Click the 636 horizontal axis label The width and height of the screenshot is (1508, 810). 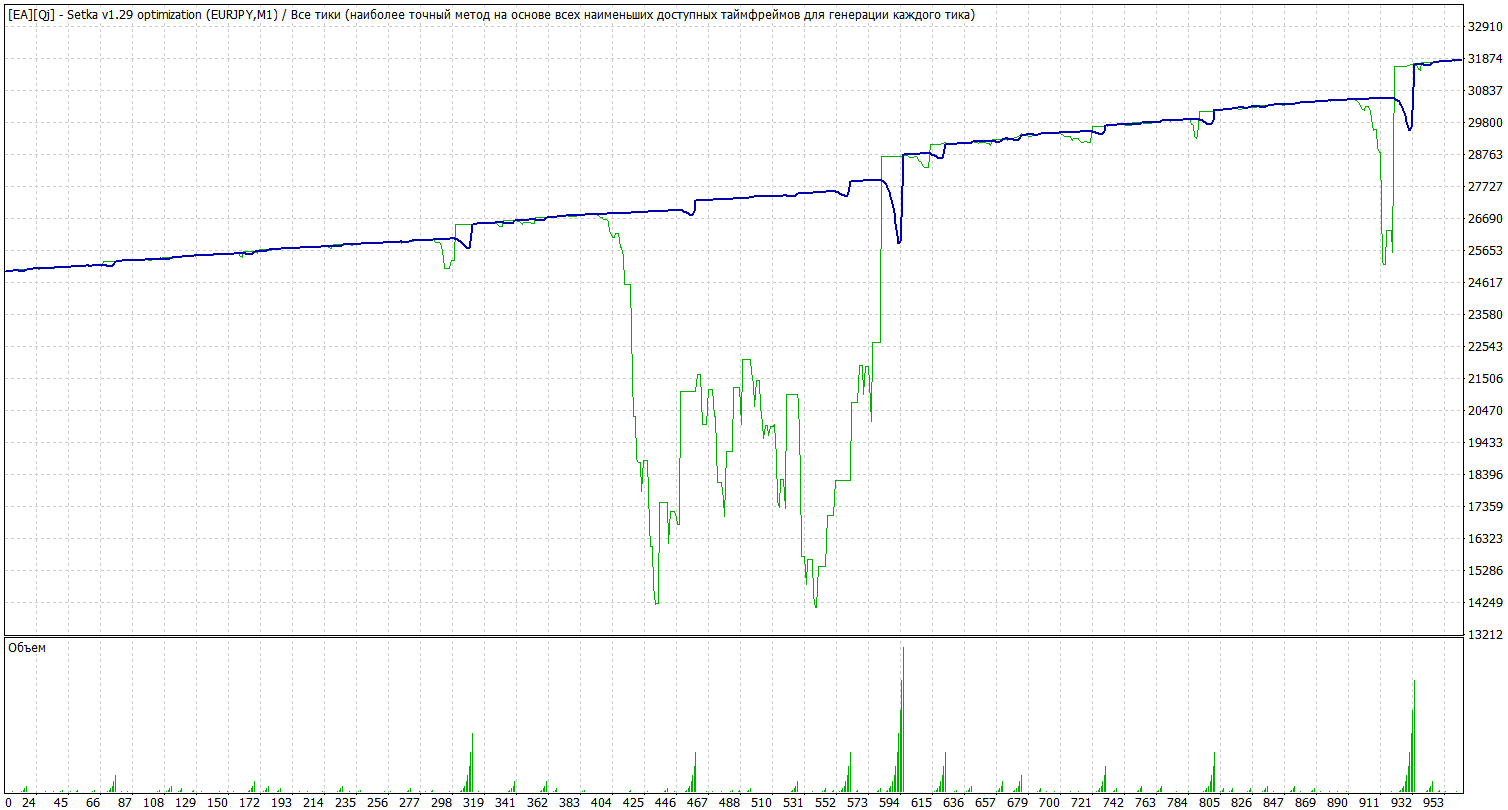point(953,802)
